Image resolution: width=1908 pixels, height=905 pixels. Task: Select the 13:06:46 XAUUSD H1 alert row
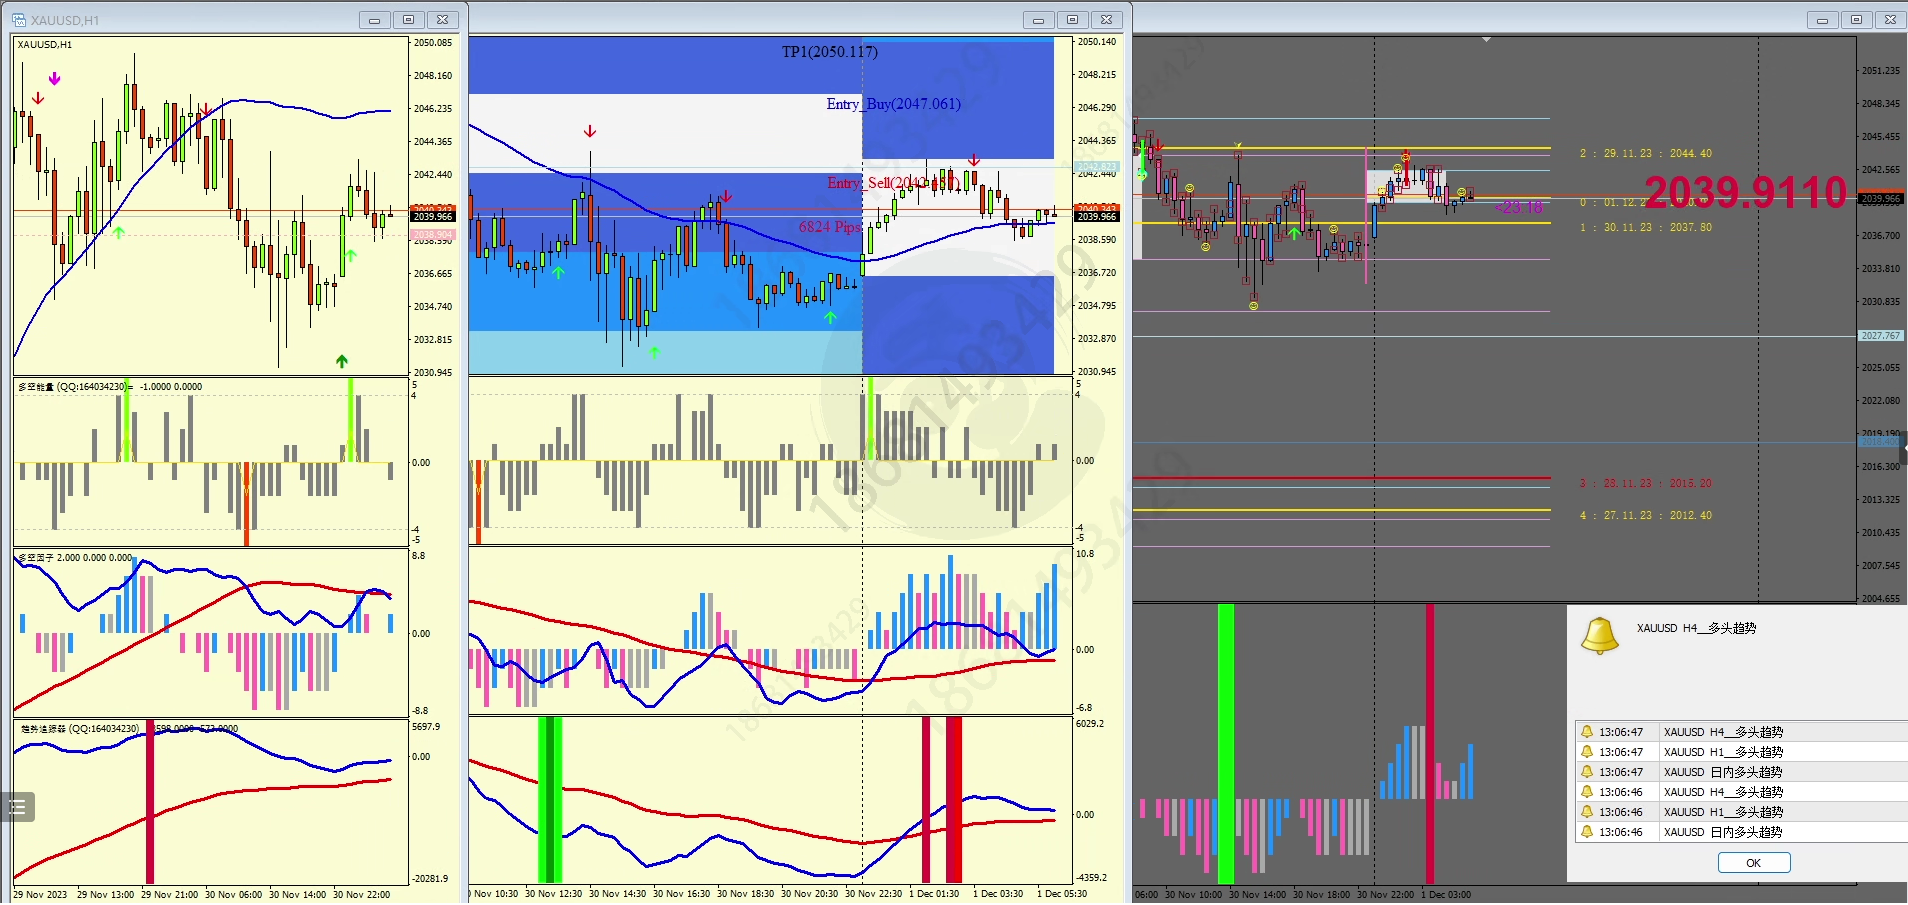tap(1741, 812)
